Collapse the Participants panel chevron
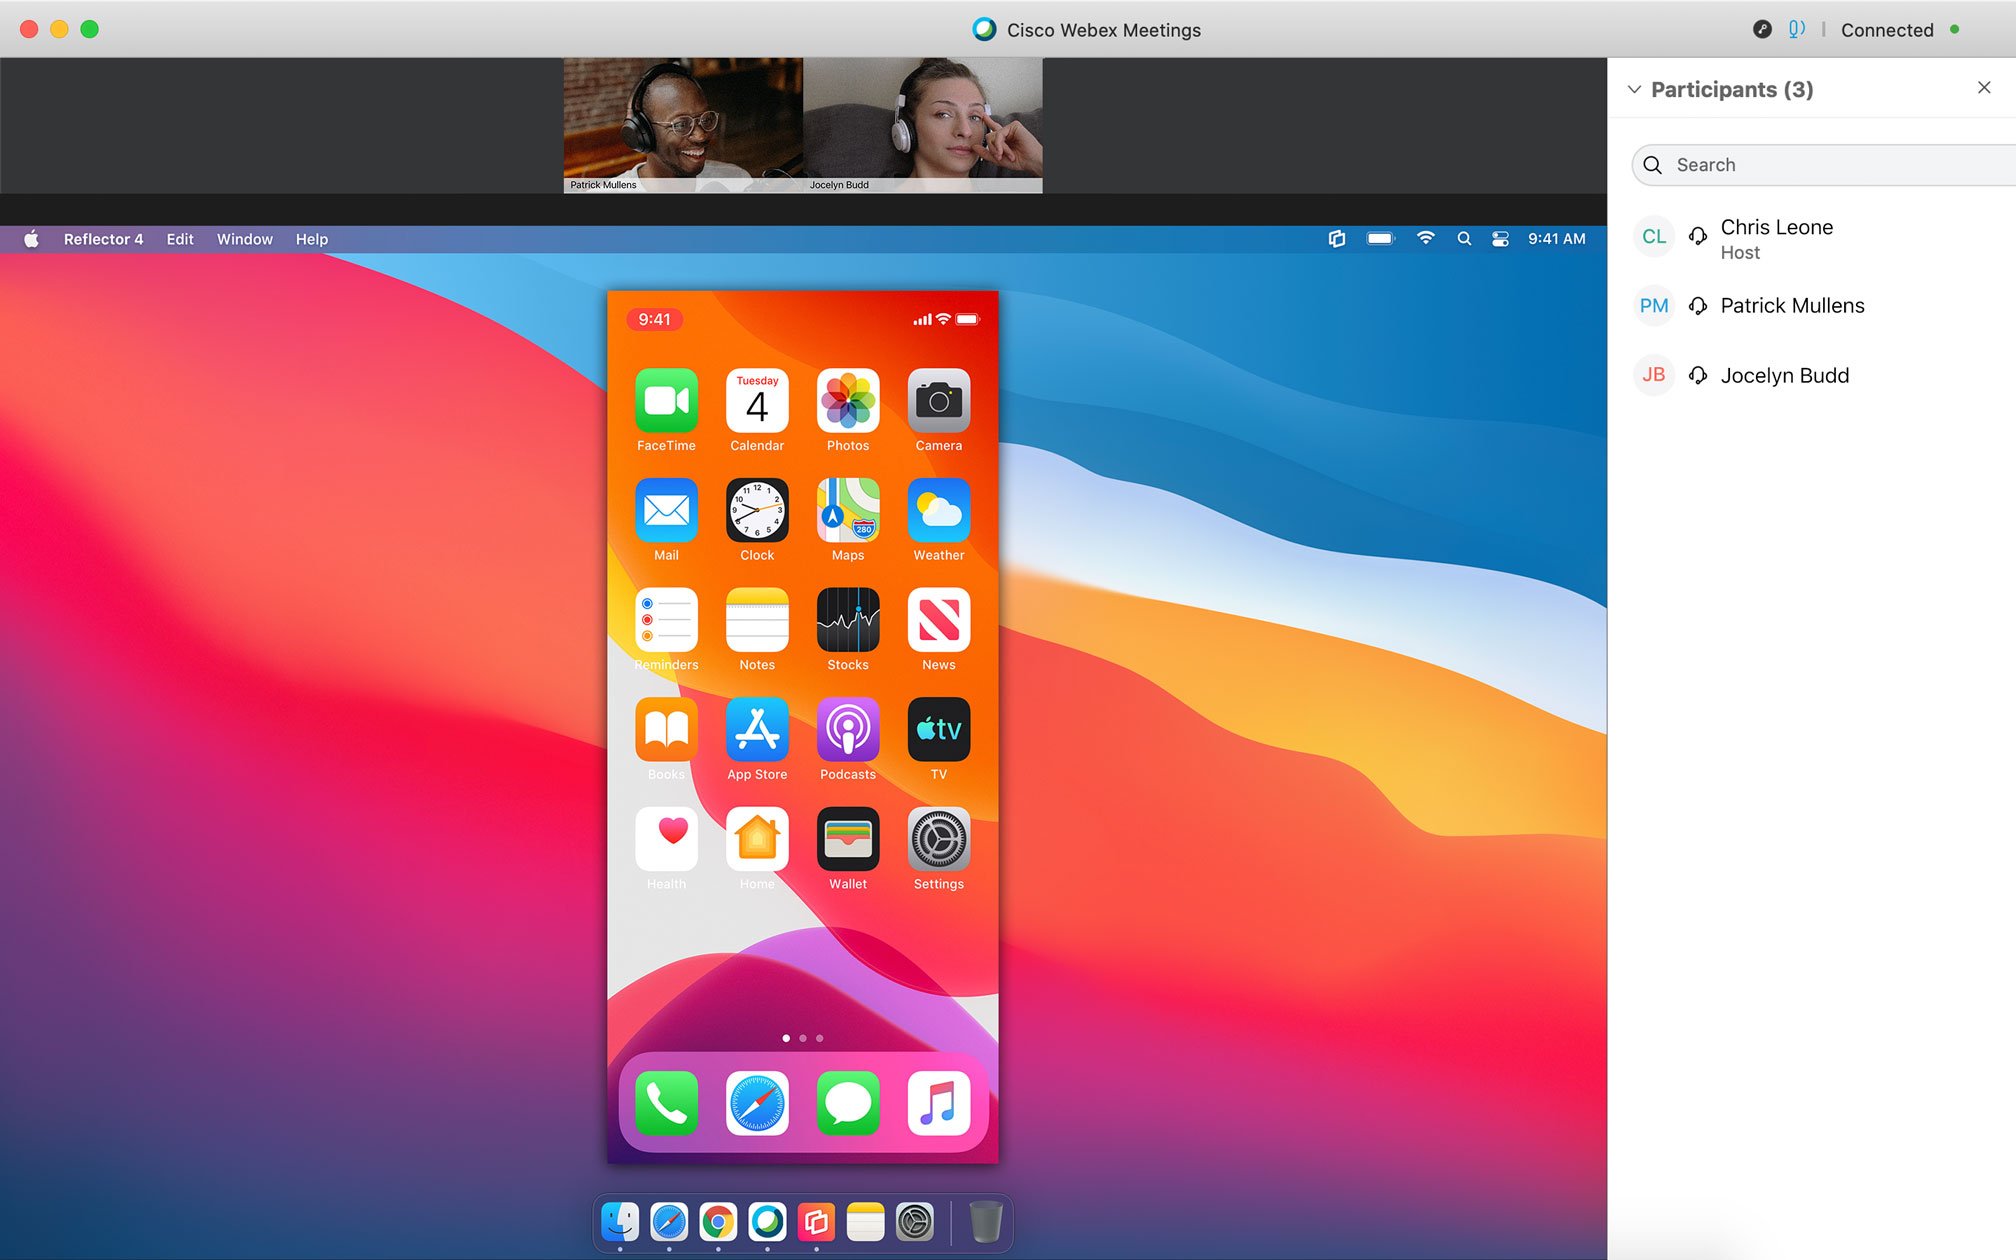2016x1260 pixels. (1636, 89)
